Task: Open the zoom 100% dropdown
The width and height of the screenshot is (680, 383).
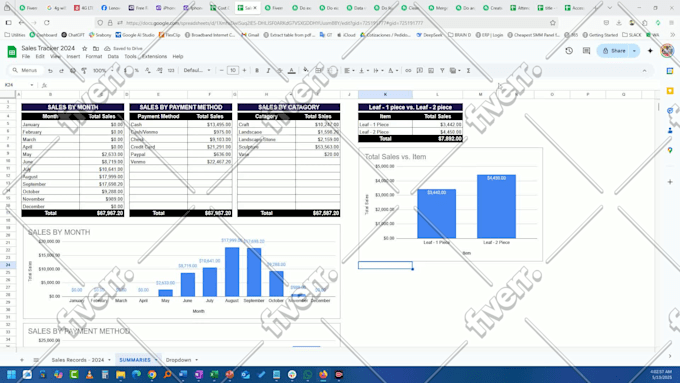Action: [103, 70]
